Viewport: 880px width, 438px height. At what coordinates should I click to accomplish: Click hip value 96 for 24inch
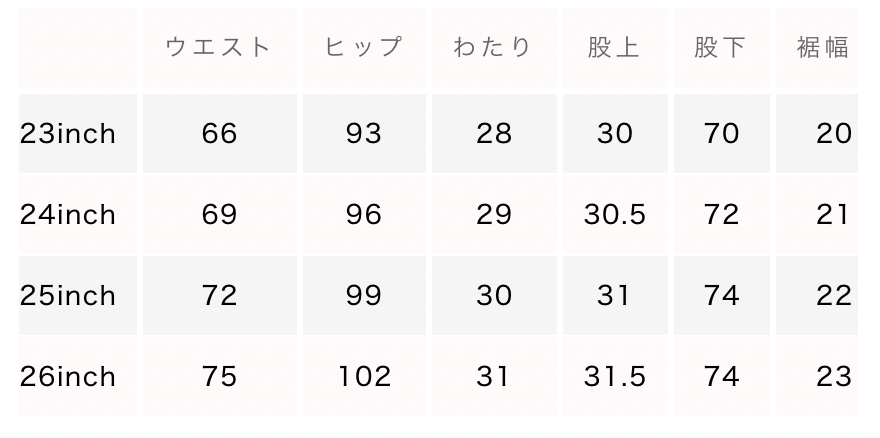(363, 215)
